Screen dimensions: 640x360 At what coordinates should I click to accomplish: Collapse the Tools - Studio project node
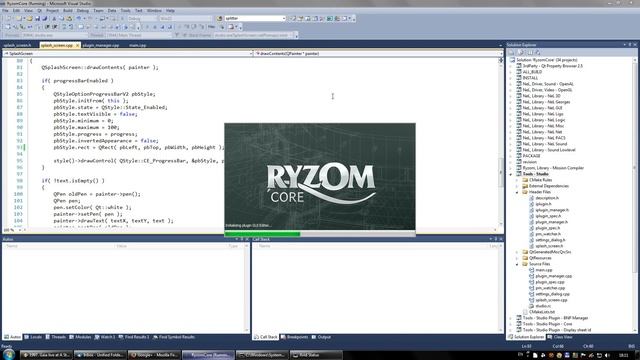[x=511, y=174]
